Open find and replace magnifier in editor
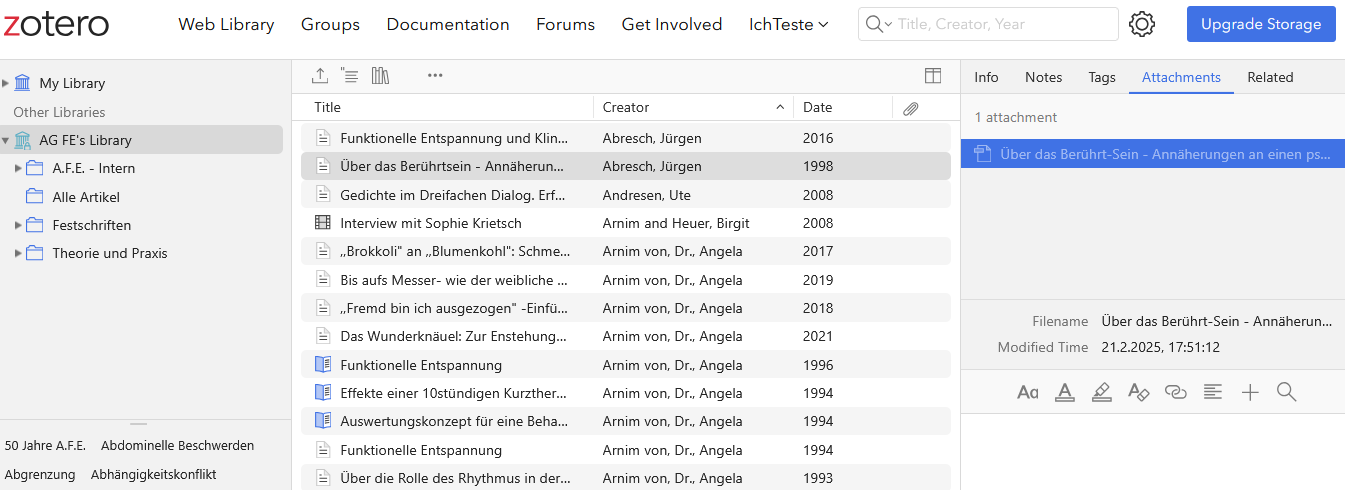This screenshot has height=490, width=1345. pyautogui.click(x=1287, y=392)
